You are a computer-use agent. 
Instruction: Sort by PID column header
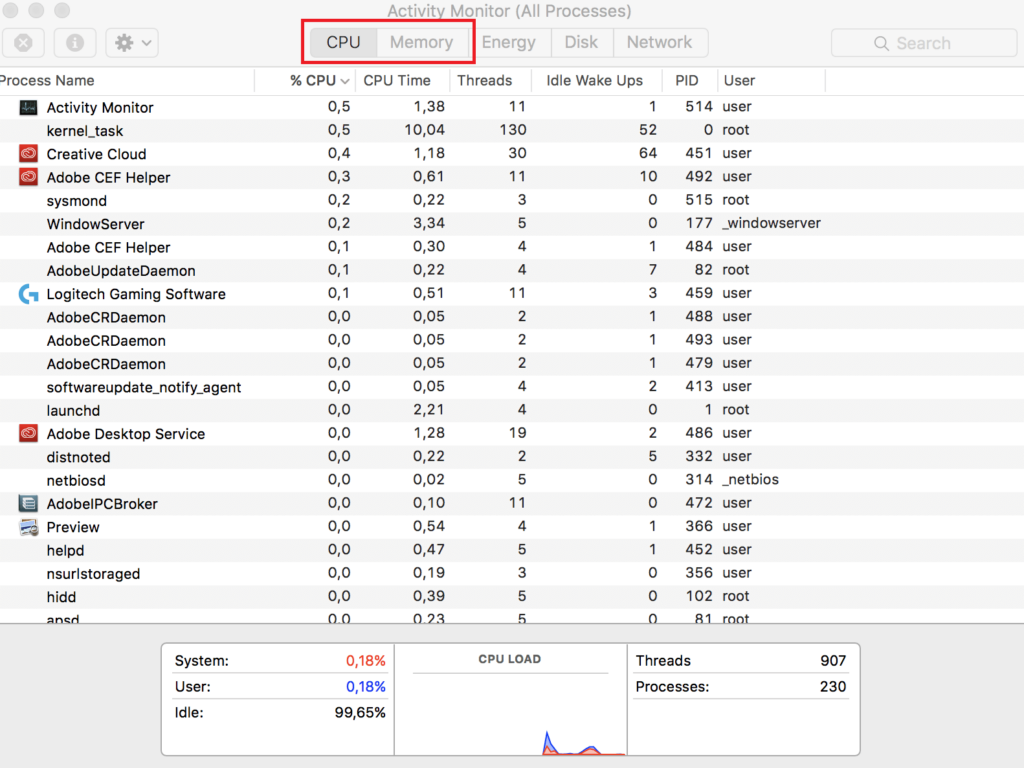pyautogui.click(x=690, y=80)
